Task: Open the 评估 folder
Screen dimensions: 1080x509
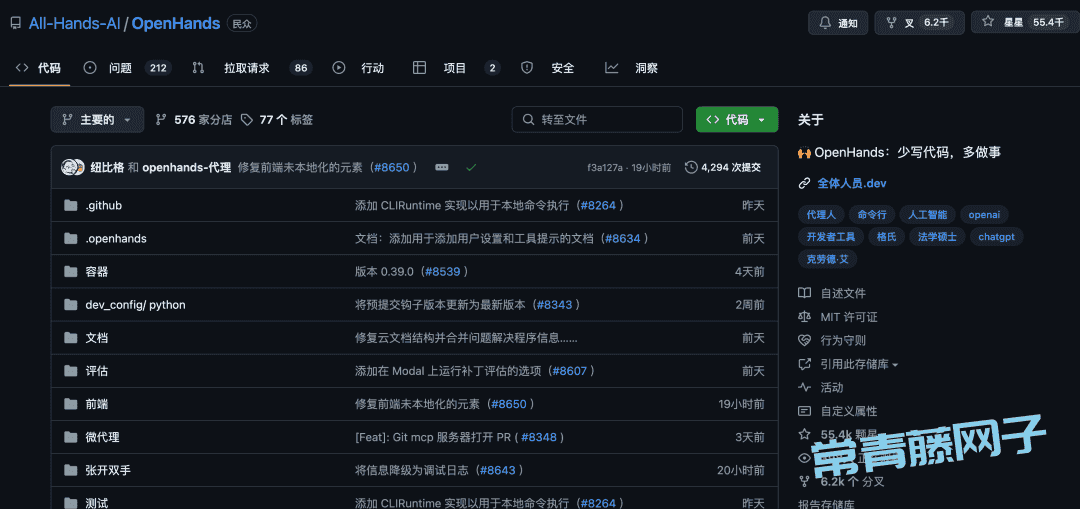Action: coord(96,371)
